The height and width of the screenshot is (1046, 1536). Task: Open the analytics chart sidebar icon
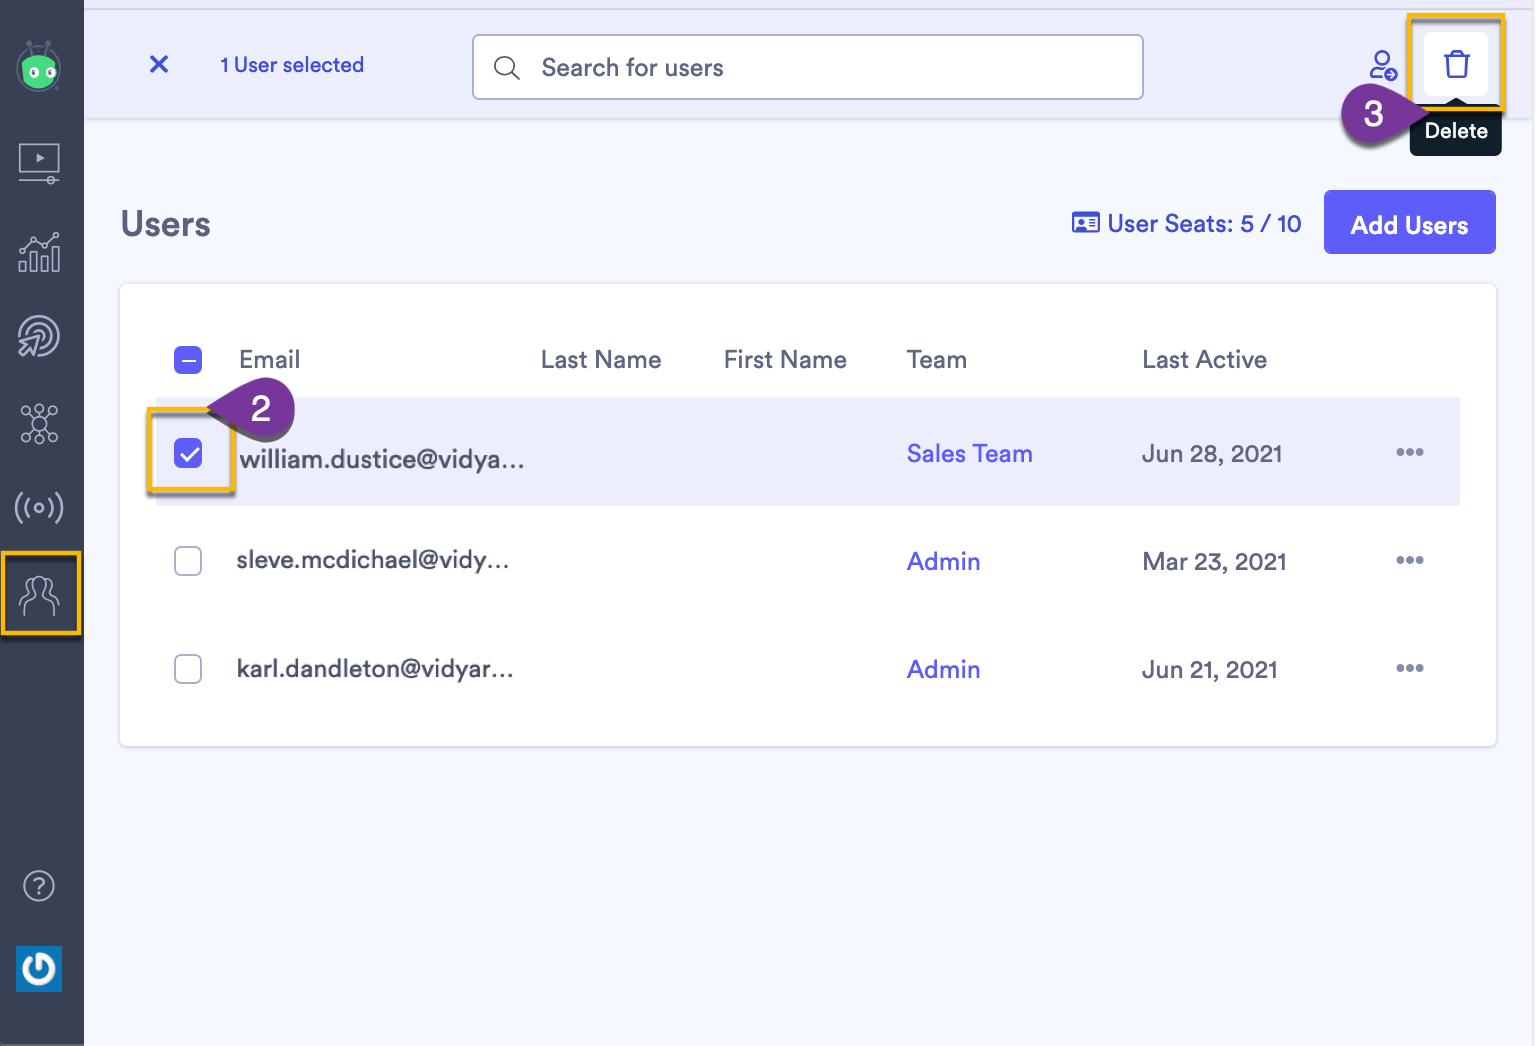click(39, 252)
